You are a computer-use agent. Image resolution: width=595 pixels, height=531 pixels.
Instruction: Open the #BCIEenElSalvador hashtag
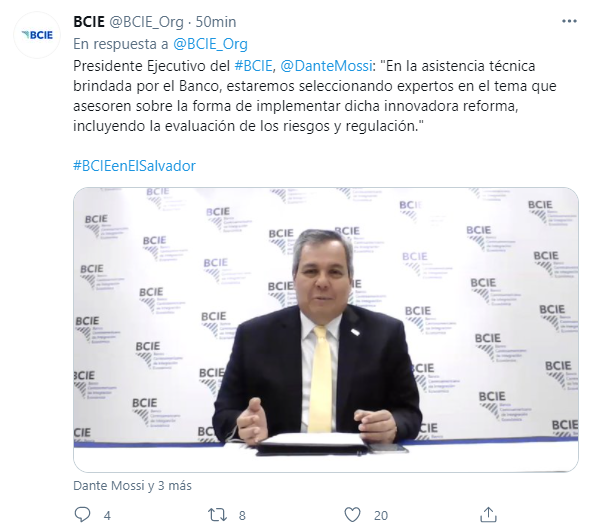click(x=134, y=166)
